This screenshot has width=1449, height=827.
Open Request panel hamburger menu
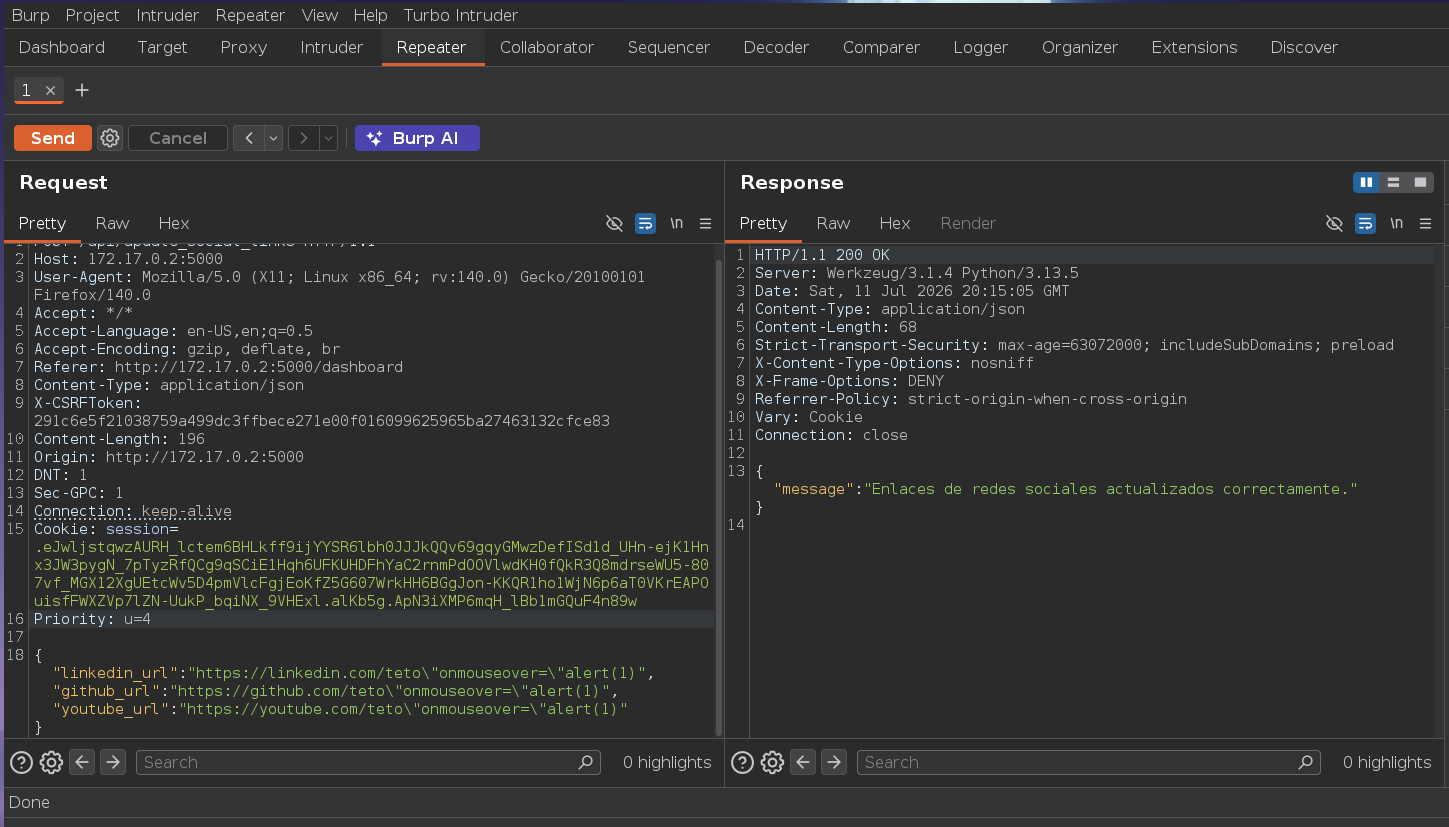(x=705, y=223)
